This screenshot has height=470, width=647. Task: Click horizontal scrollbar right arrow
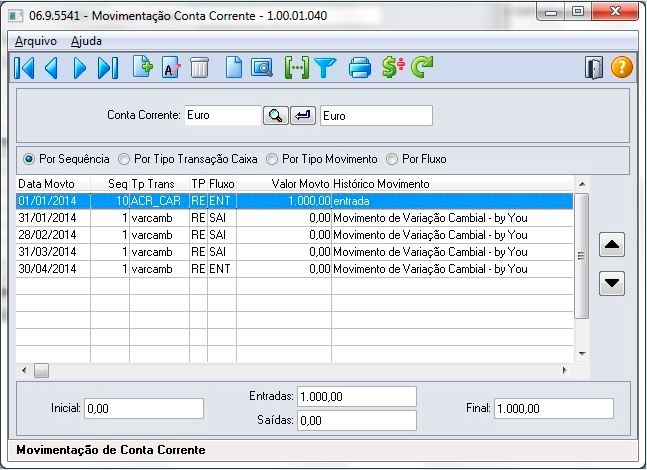click(564, 370)
